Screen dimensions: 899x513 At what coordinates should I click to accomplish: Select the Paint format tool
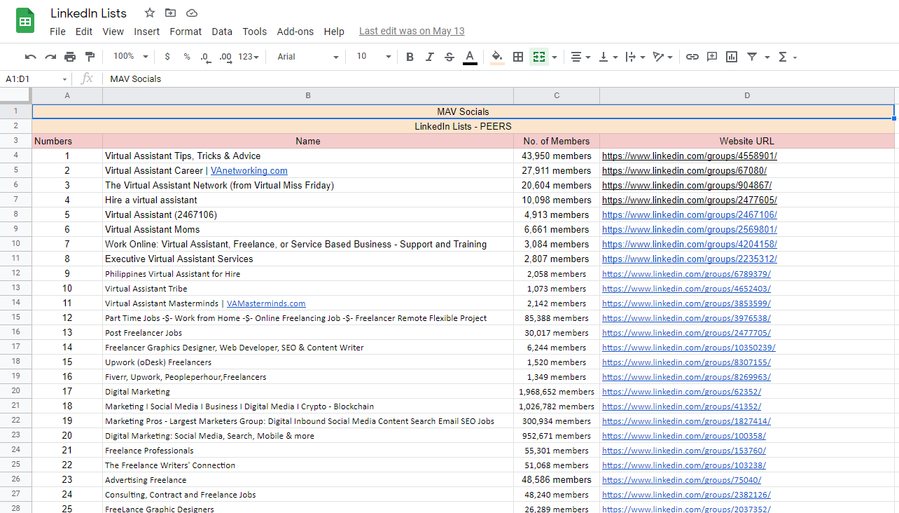click(x=90, y=57)
